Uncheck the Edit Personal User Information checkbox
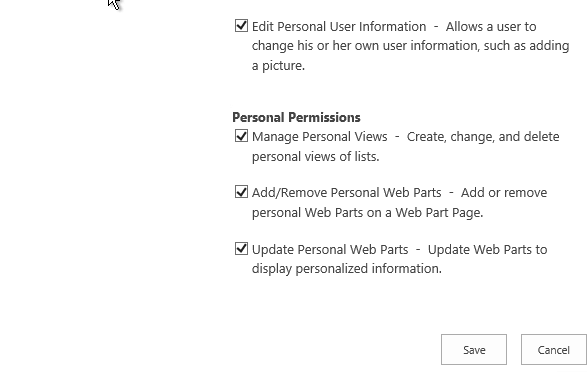Image resolution: width=587 pixels, height=374 pixels. (241, 25)
